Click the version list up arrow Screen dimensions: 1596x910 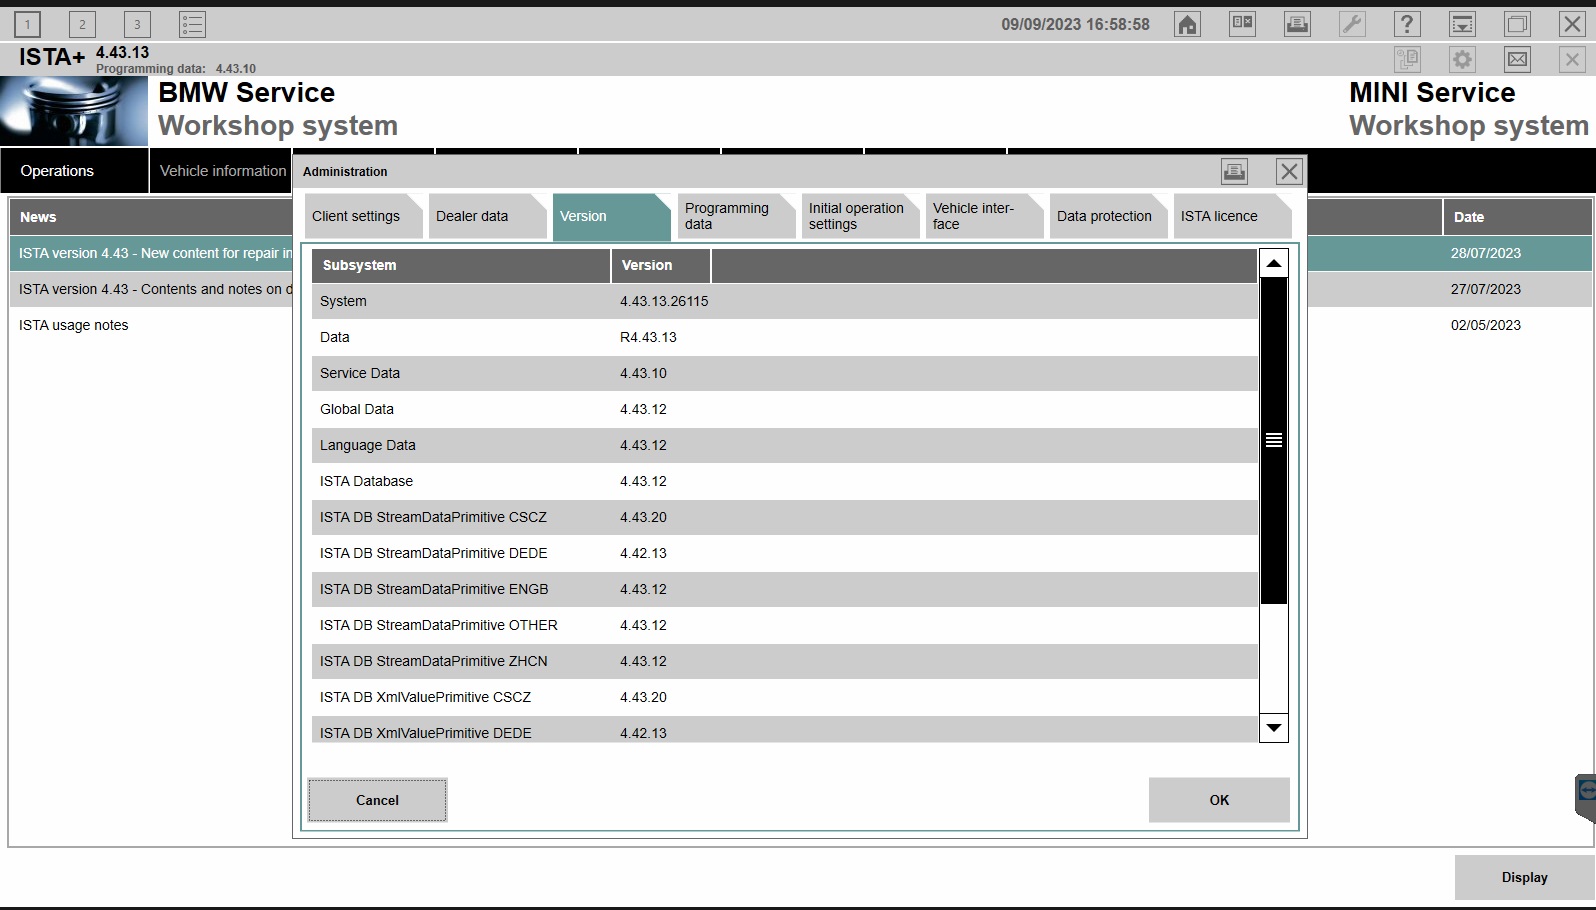[x=1274, y=264]
